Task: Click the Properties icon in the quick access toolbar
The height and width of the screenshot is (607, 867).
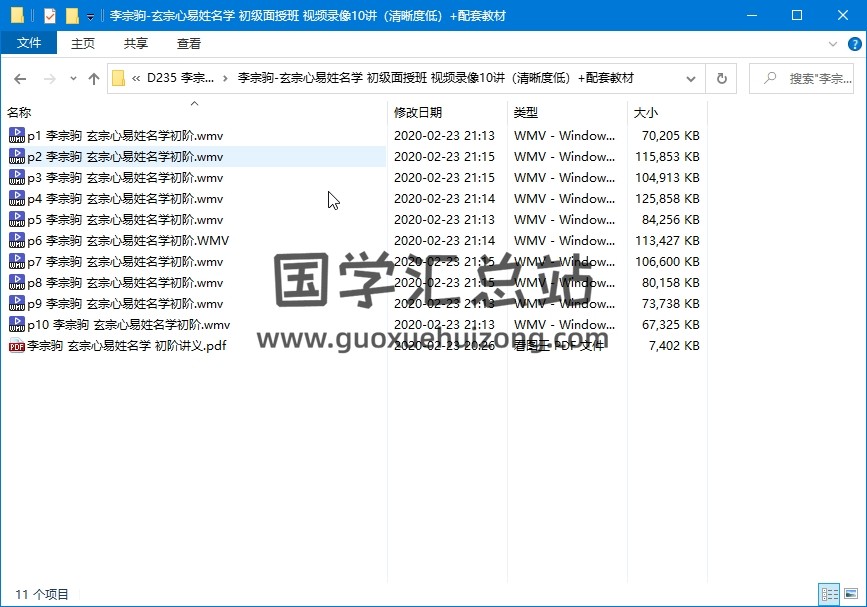Action: 50,16
